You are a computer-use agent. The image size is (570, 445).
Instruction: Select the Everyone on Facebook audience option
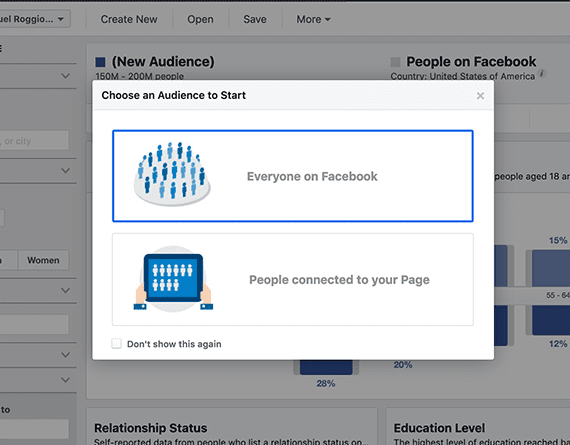tap(293, 176)
